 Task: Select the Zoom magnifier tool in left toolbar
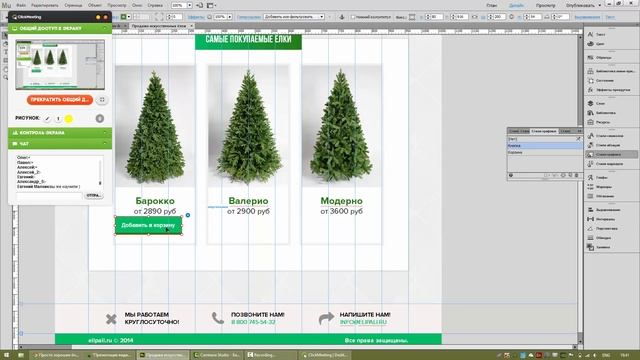[x=5, y=77]
